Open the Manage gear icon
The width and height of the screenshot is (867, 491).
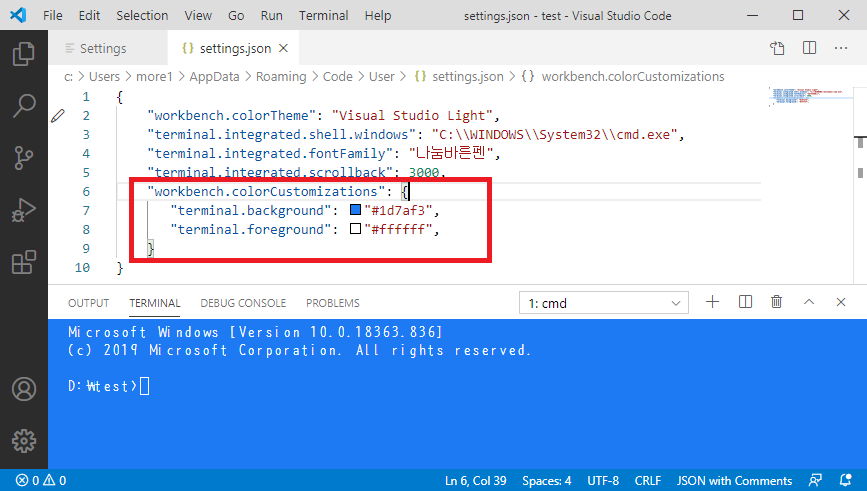[x=24, y=441]
